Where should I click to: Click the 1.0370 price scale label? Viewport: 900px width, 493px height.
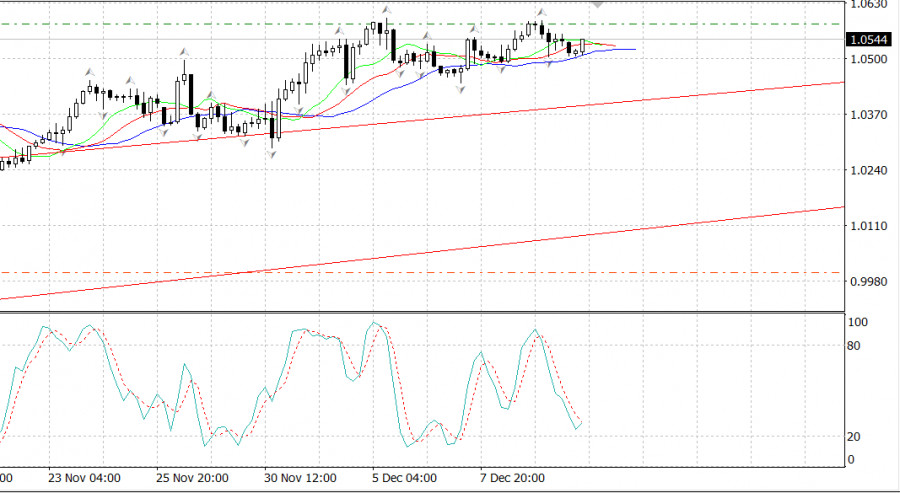(866, 115)
